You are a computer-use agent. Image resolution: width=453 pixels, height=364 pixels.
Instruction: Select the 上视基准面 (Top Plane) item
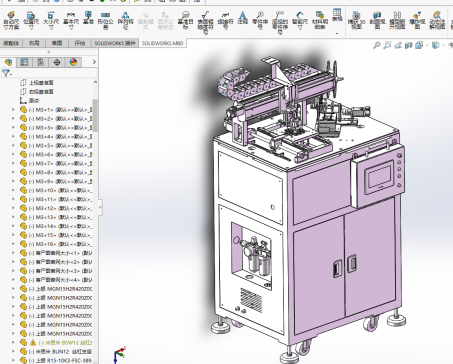point(37,82)
